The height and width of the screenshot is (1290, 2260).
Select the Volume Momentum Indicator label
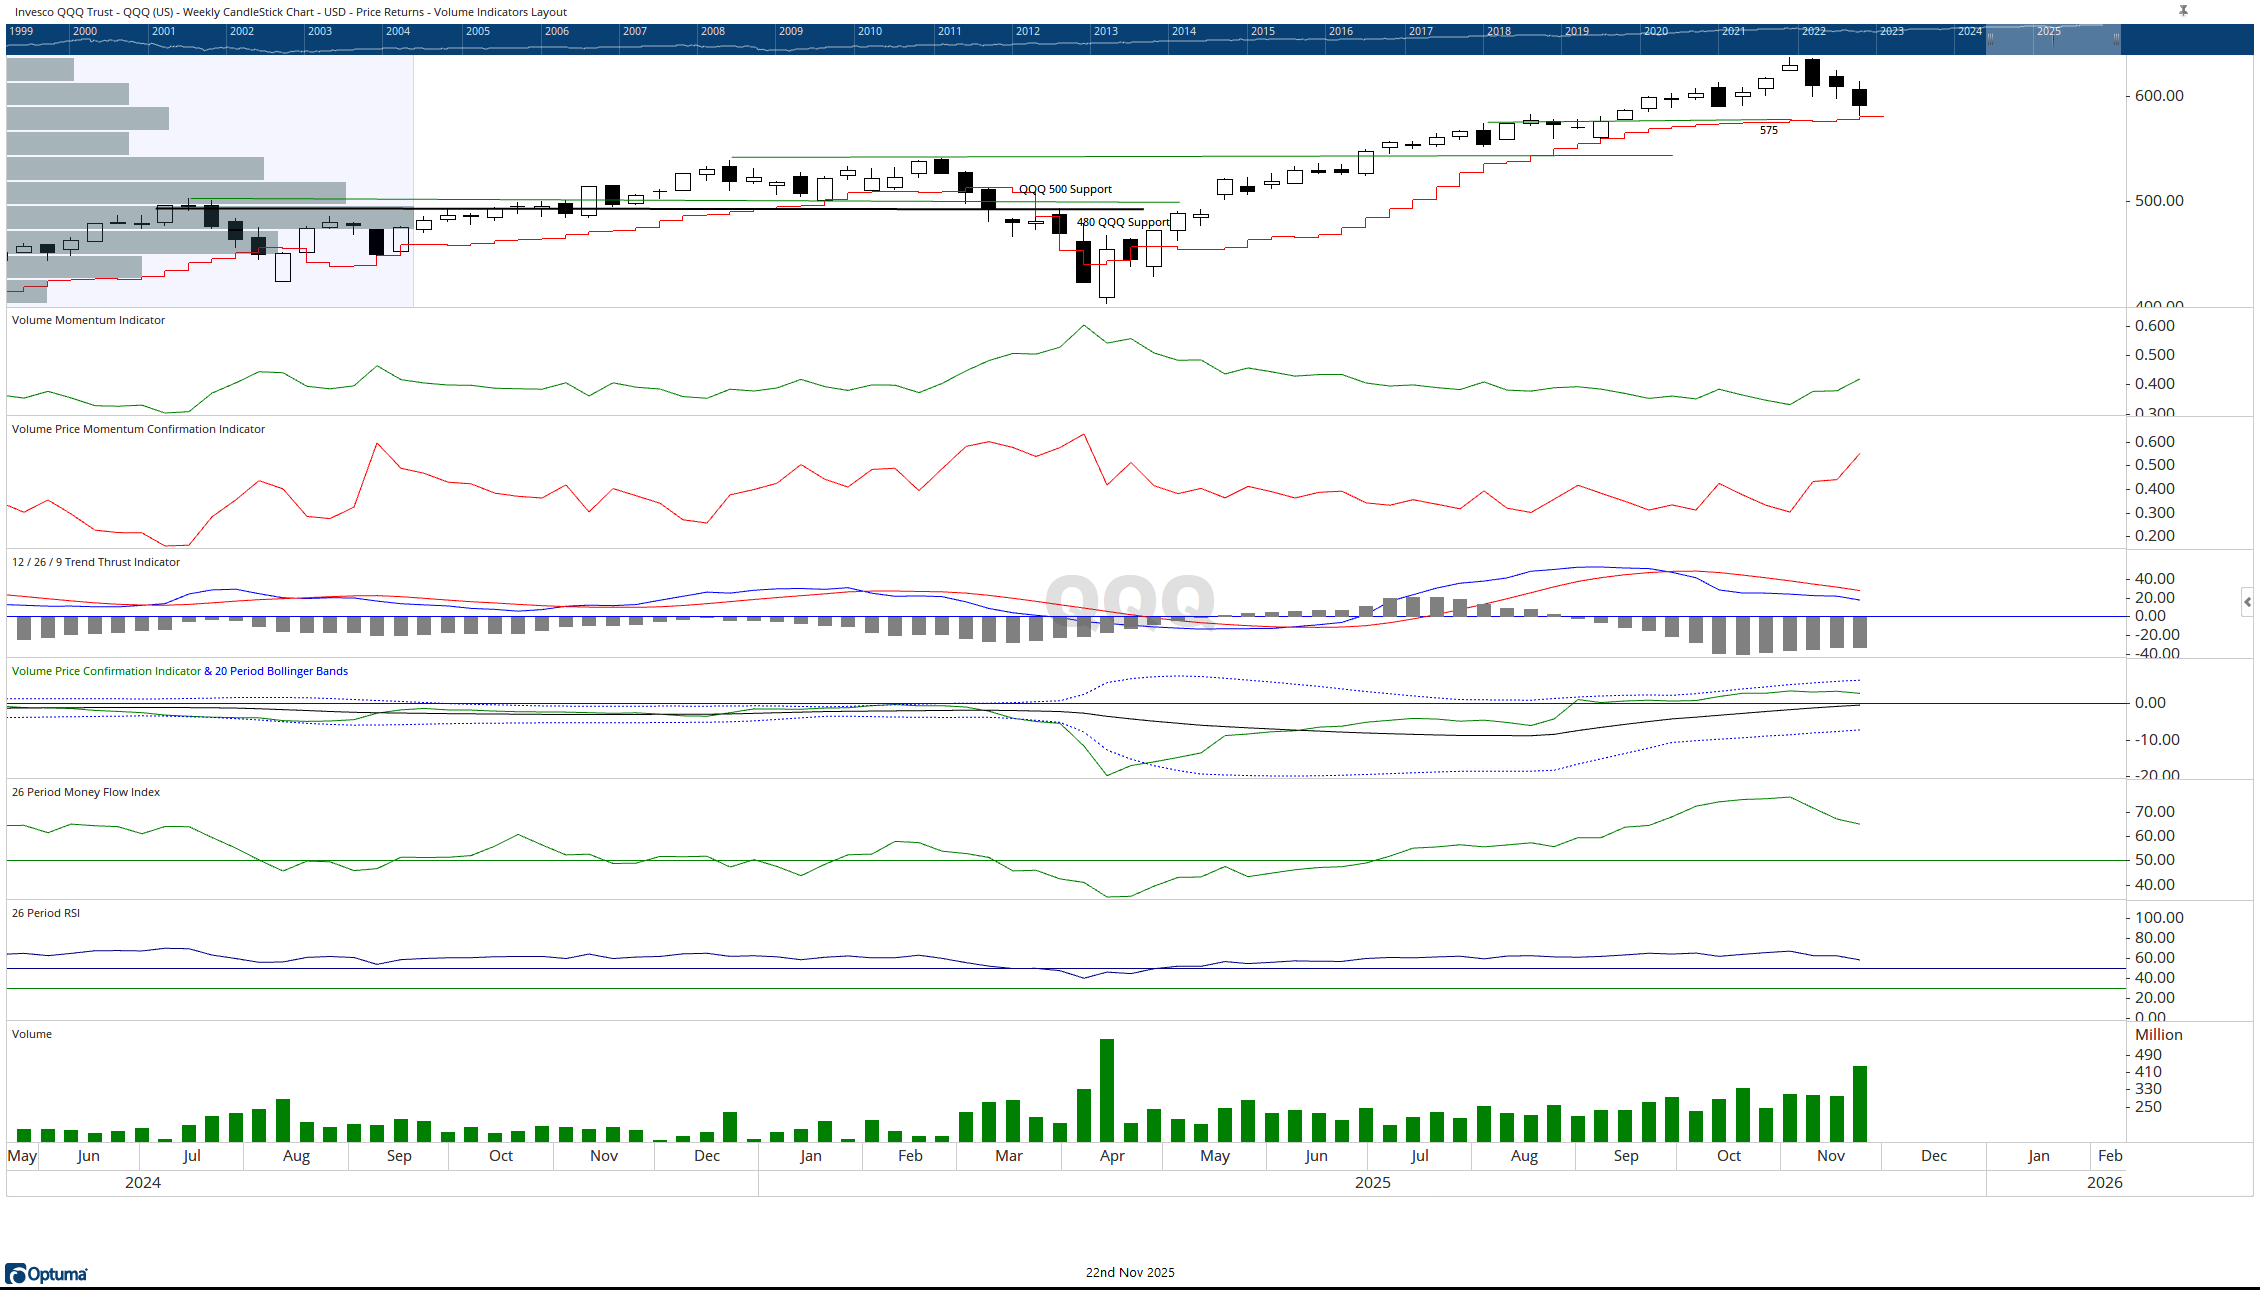[x=88, y=320]
